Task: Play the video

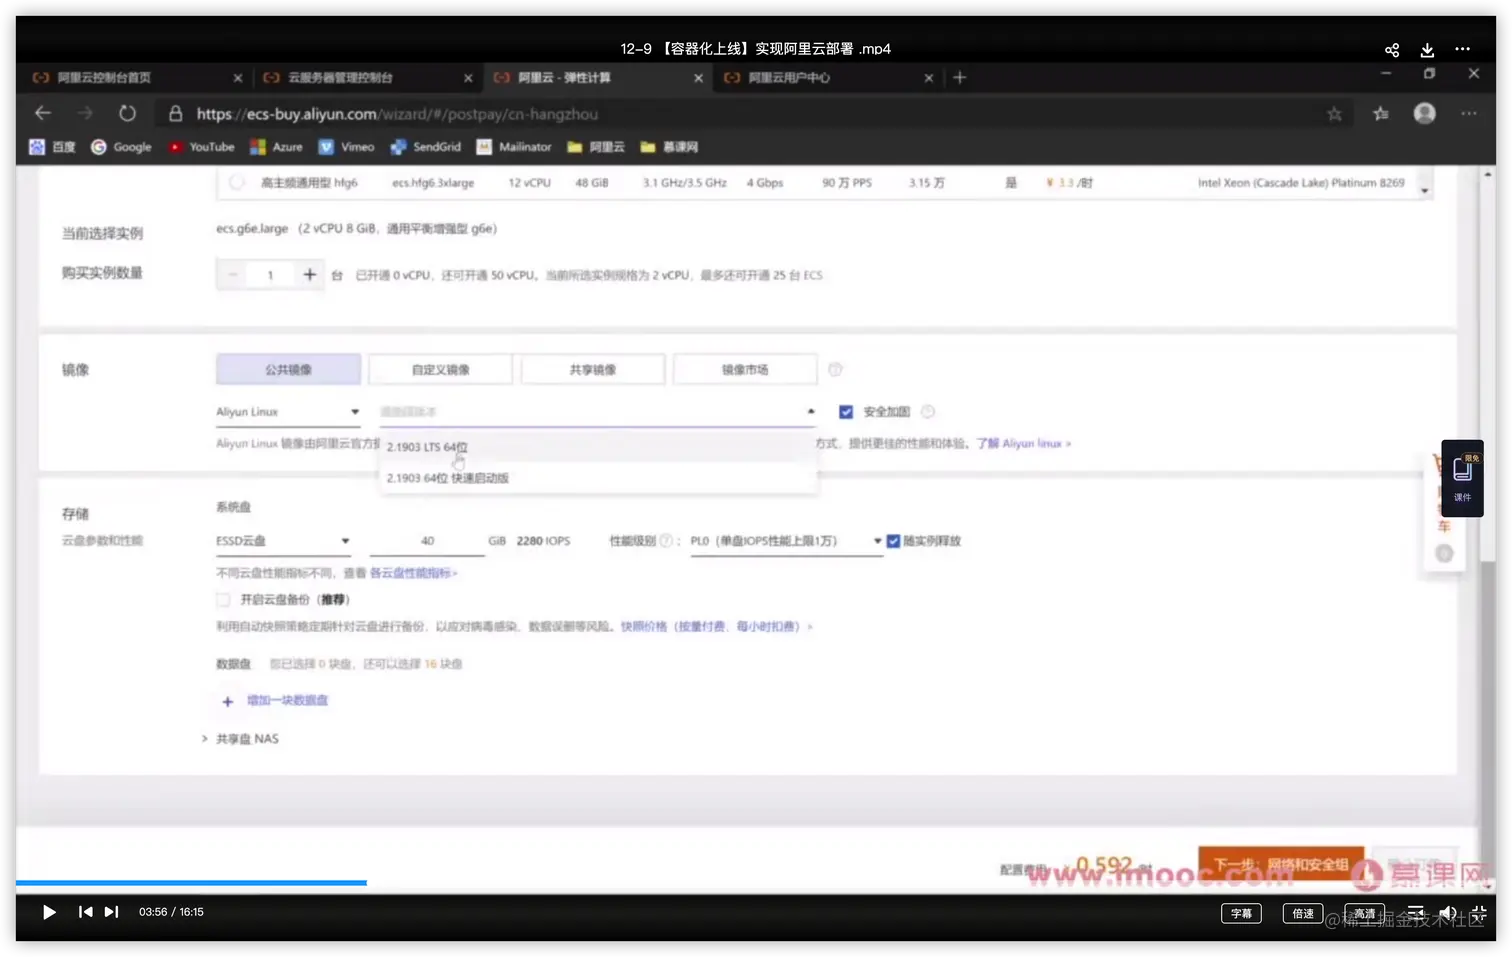Action: pyautogui.click(x=48, y=912)
